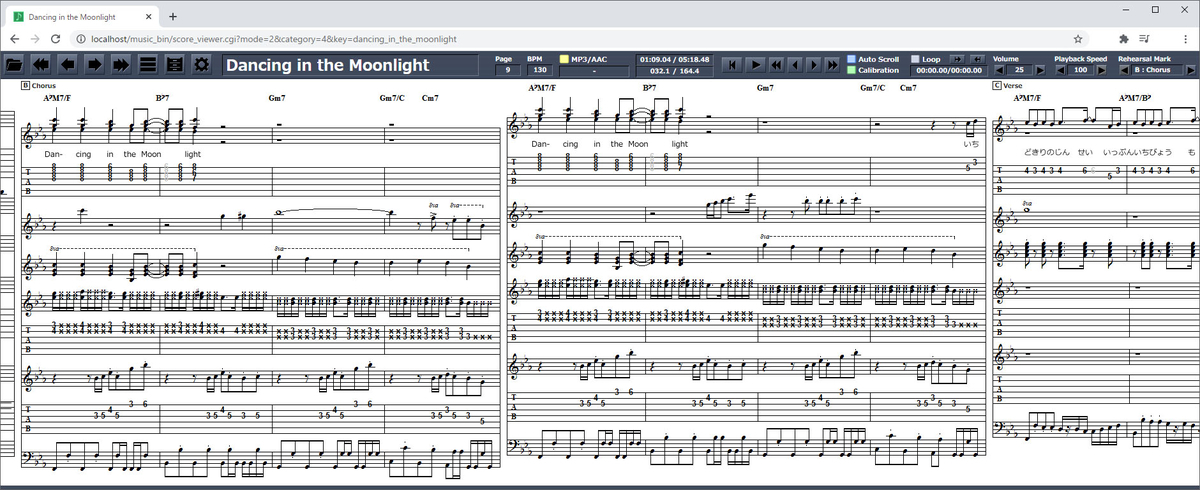Skip playback to the beginning
Screen dimensions: 1200x490
point(734,65)
